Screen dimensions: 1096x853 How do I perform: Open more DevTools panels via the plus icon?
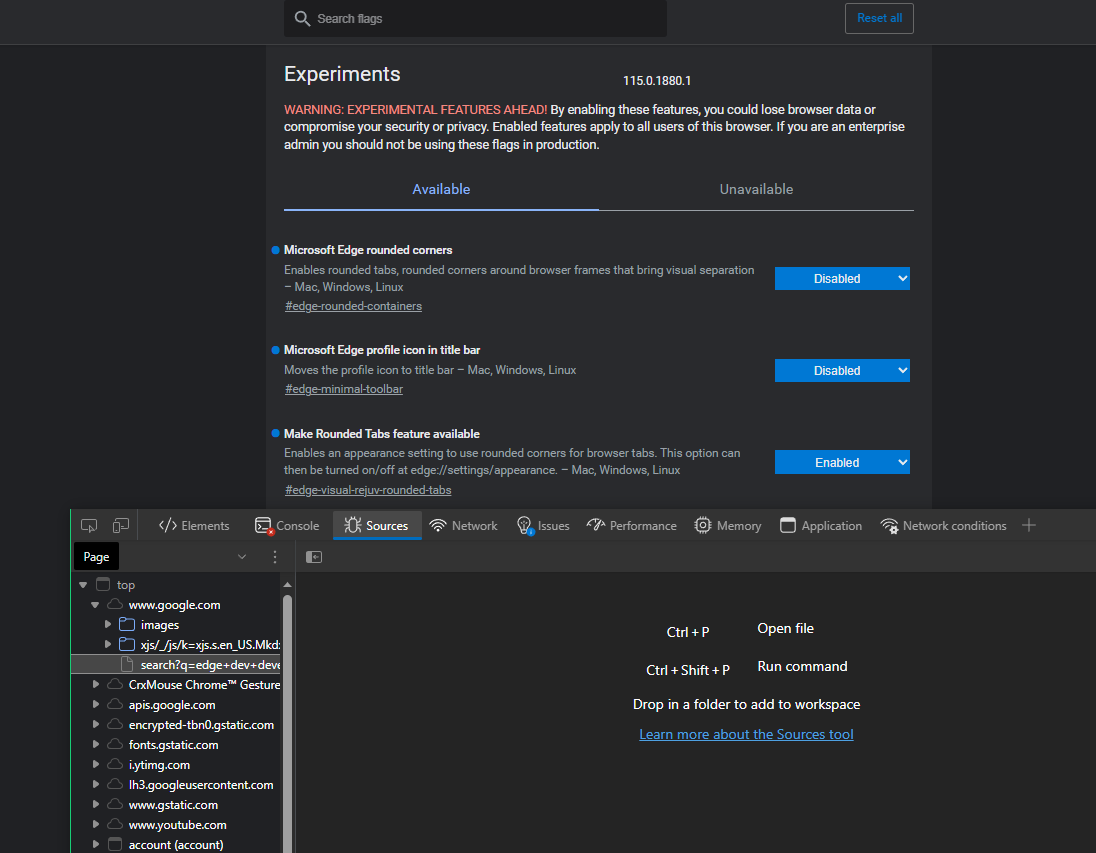click(1030, 524)
